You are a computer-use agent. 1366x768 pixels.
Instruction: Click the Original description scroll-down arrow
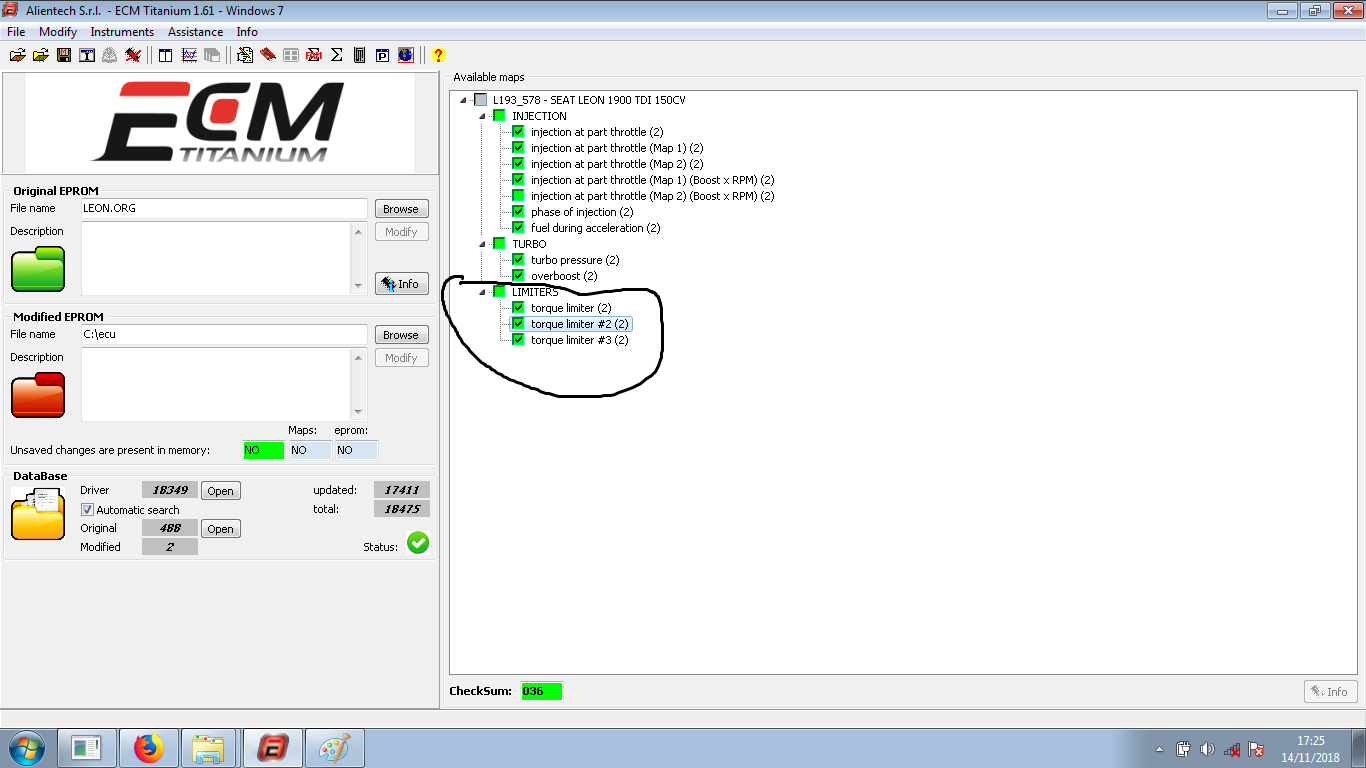click(359, 286)
